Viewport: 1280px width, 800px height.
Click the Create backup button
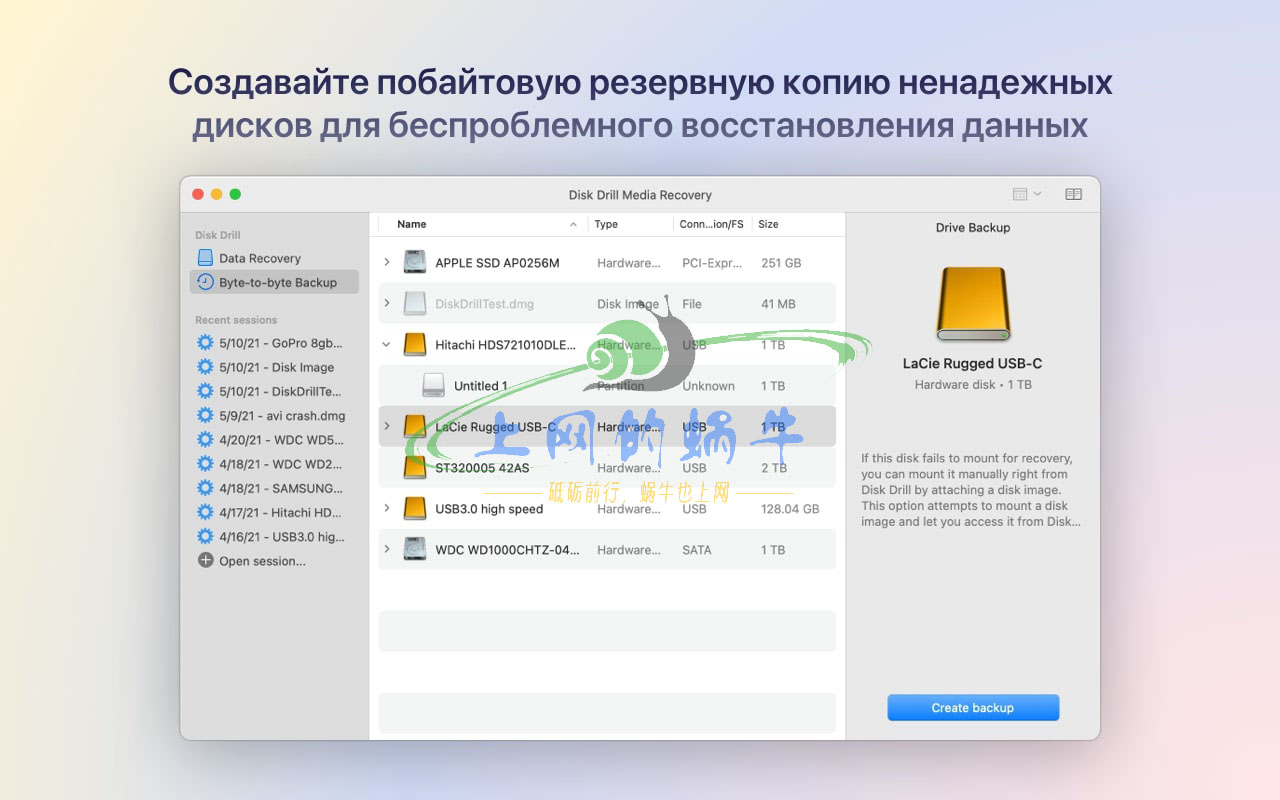click(973, 708)
